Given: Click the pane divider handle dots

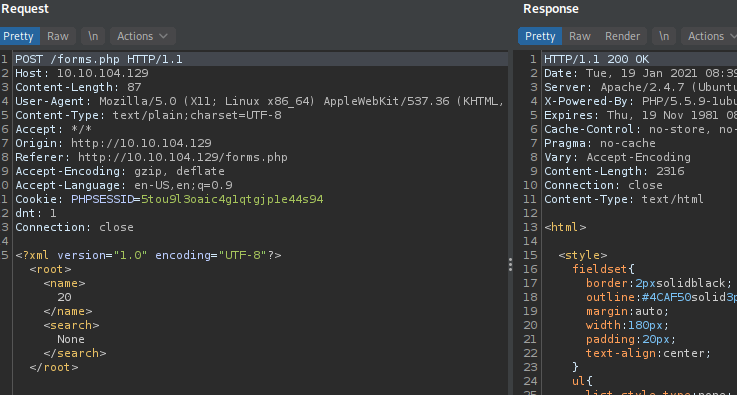Looking at the screenshot, I should coord(510,265).
